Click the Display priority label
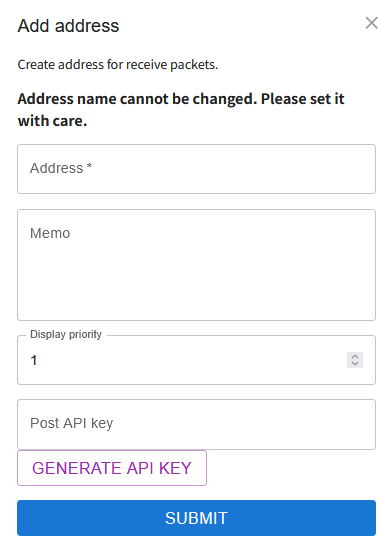Image resolution: width=391 pixels, height=548 pixels. click(66, 334)
